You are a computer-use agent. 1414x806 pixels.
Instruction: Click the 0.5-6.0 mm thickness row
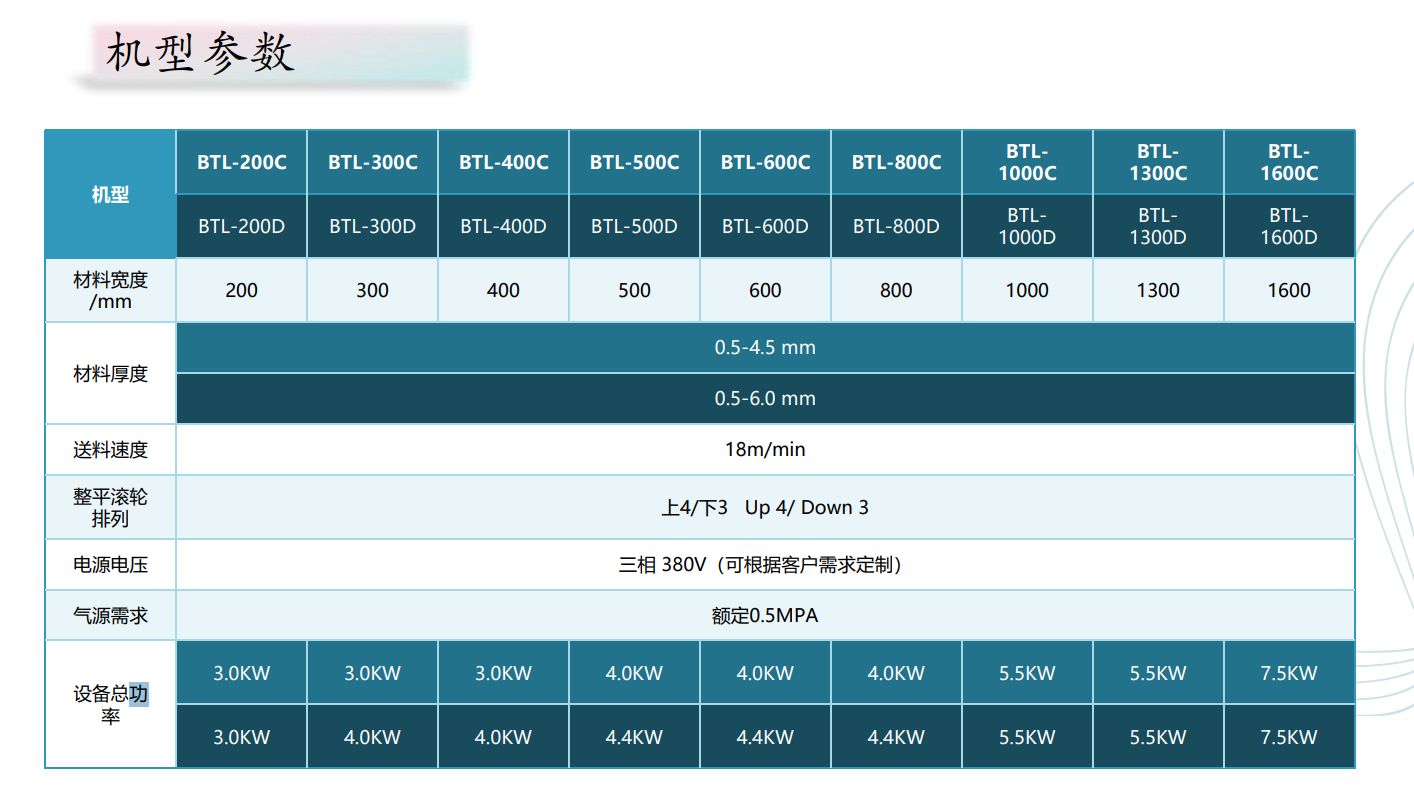click(x=765, y=398)
